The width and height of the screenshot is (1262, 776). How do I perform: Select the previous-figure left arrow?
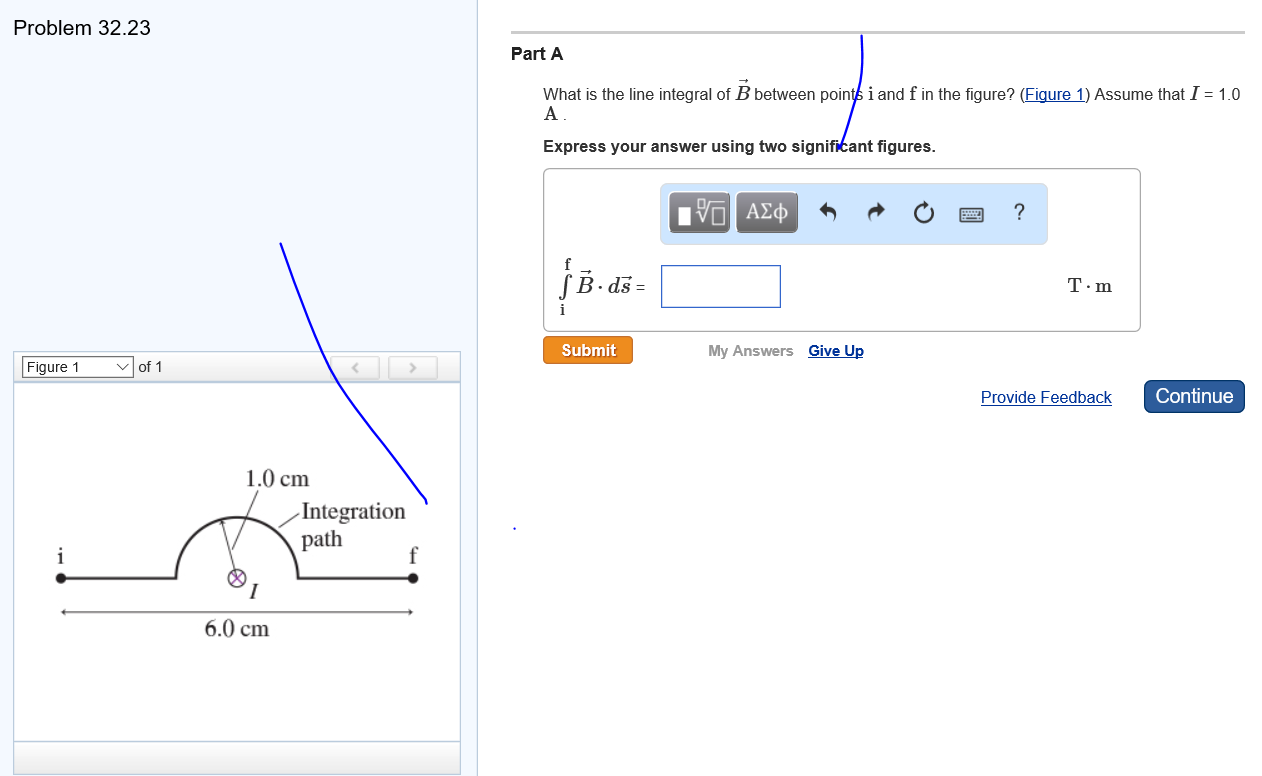355,368
